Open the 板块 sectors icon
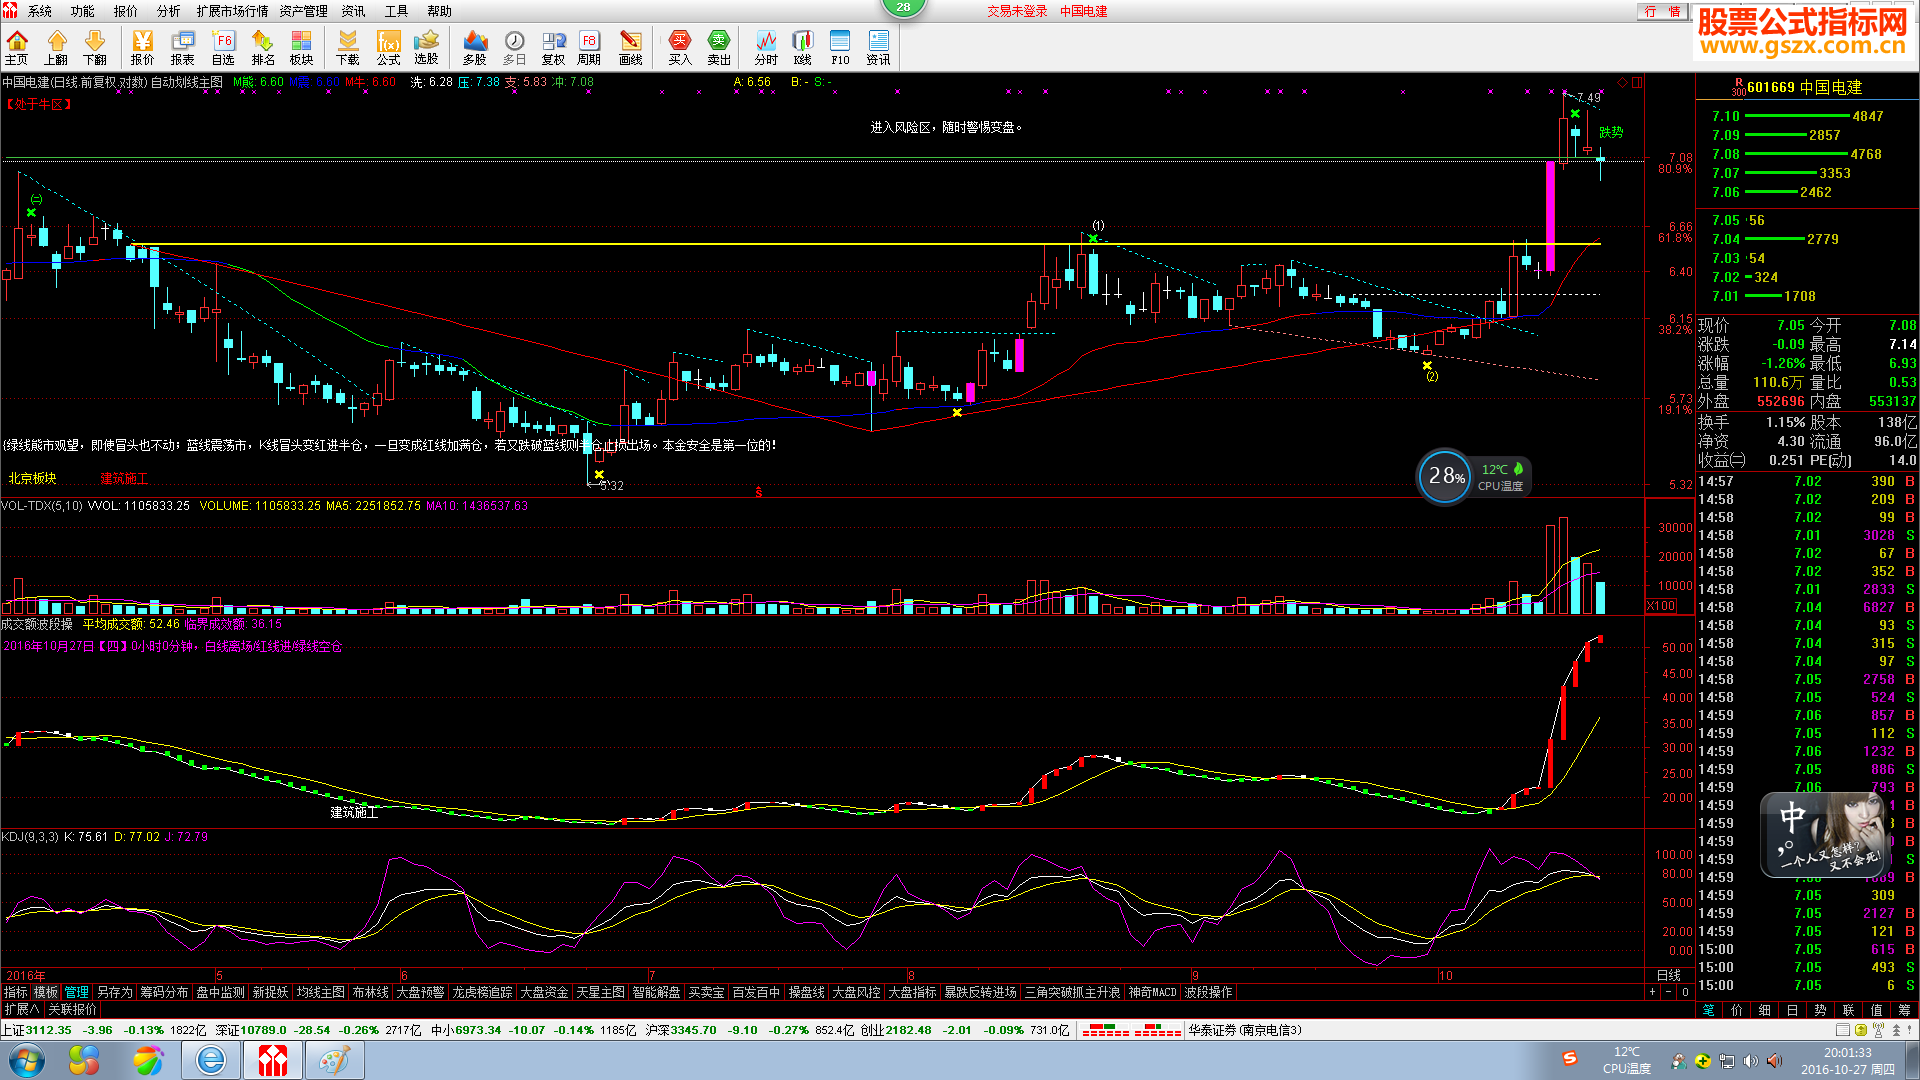The image size is (1920, 1080). click(x=302, y=47)
